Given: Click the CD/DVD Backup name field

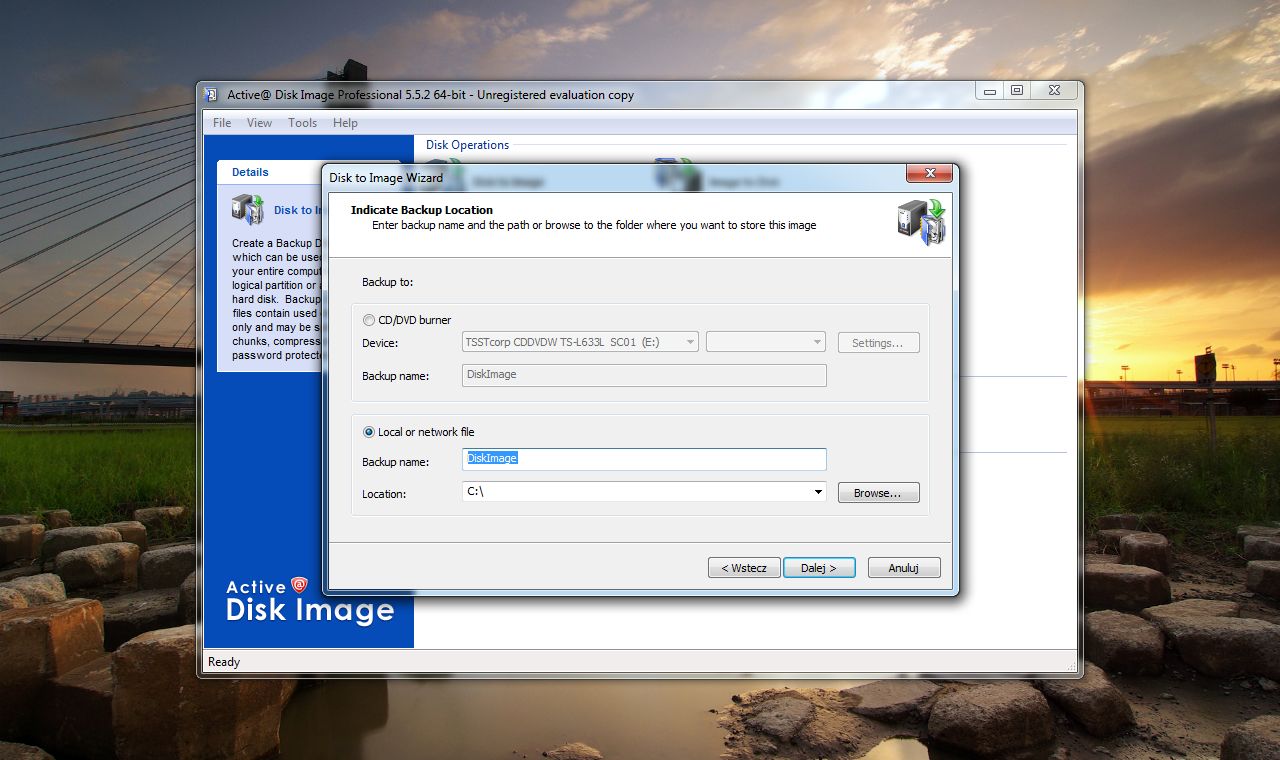Looking at the screenshot, I should [x=644, y=375].
